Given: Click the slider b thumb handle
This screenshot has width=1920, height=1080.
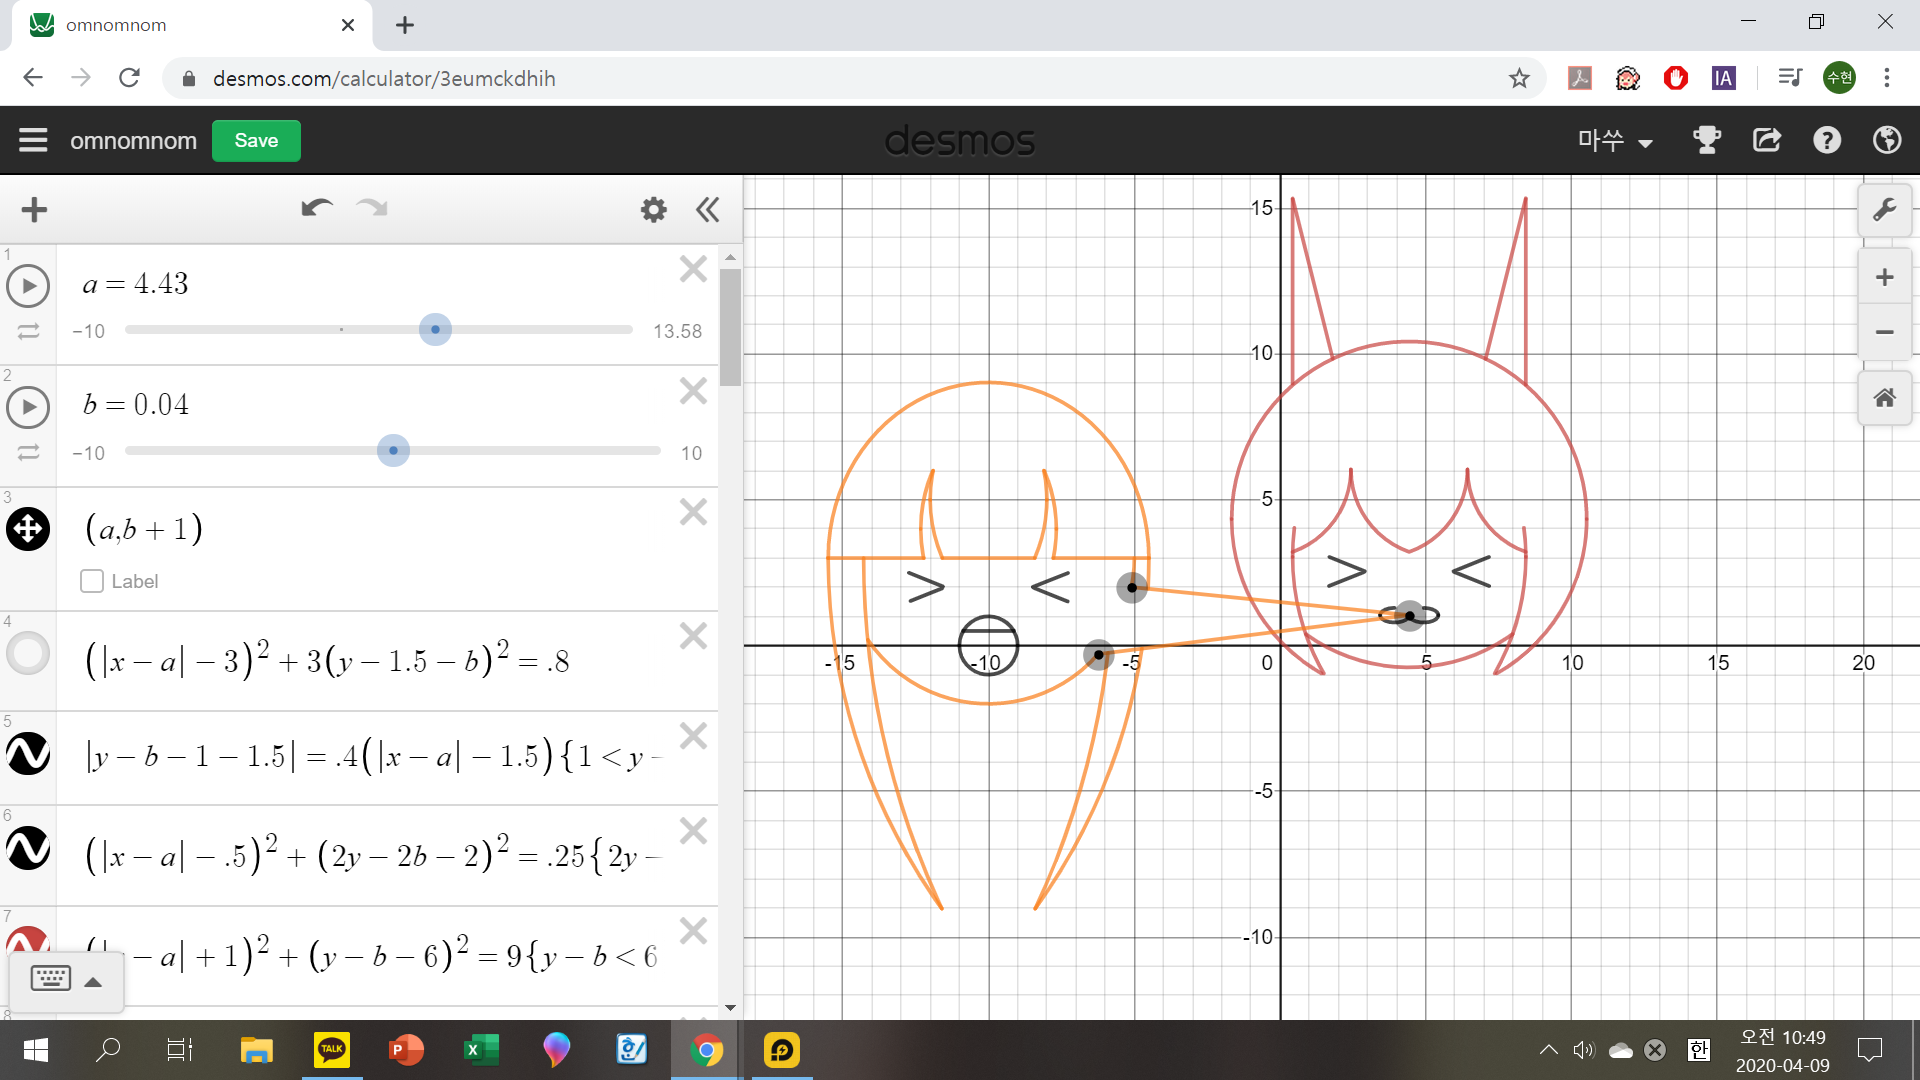Looking at the screenshot, I should click(x=393, y=451).
